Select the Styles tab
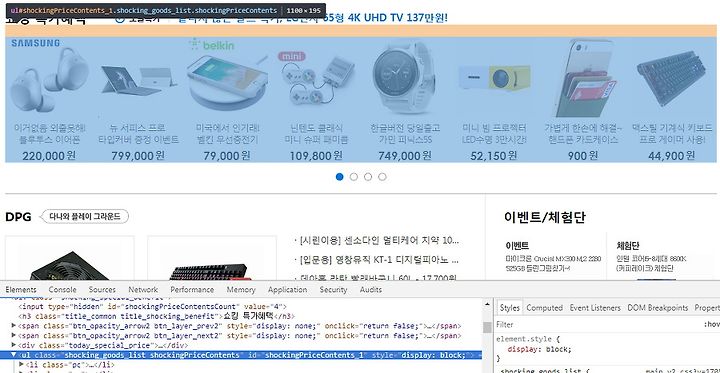This screenshot has width=720, height=373. pos(509,308)
